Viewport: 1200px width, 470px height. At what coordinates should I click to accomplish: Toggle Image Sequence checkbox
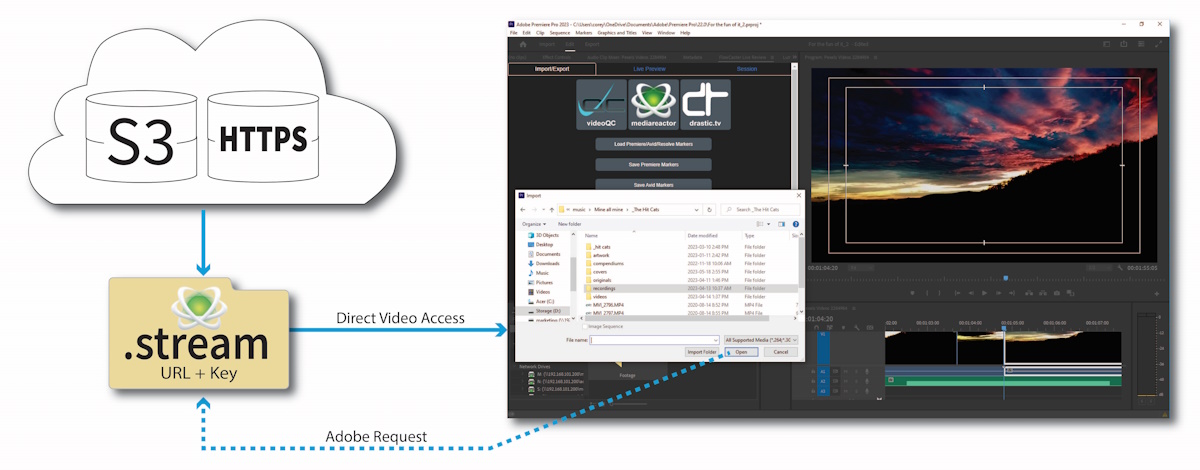click(585, 326)
